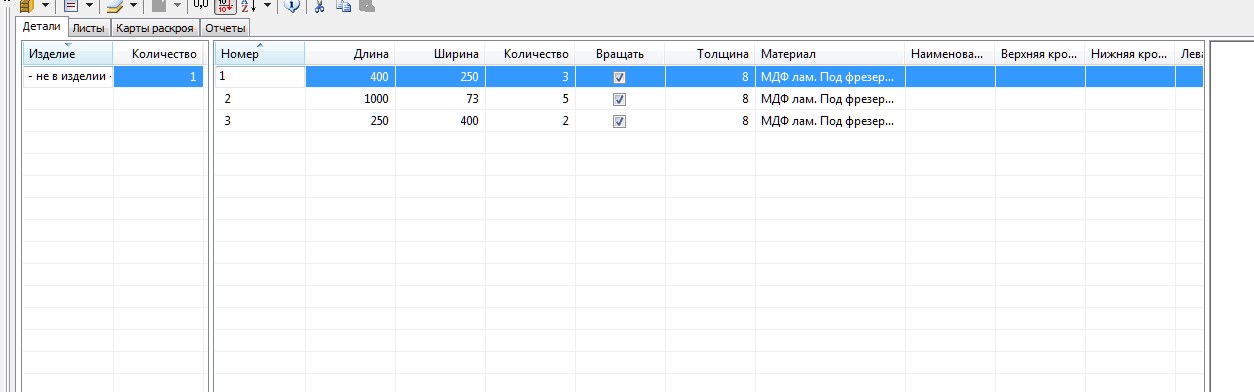Click the length cell 250 in row 3

[350, 121]
